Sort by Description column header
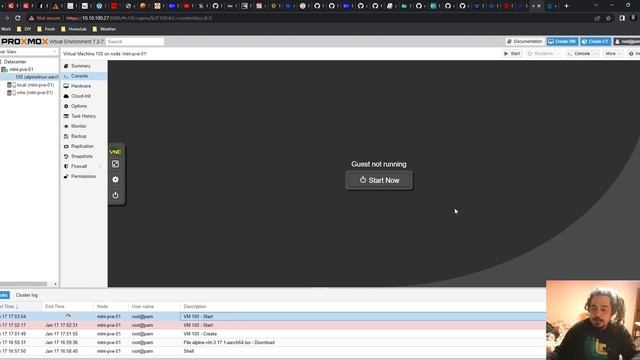This screenshot has width=640, height=360. point(362,307)
